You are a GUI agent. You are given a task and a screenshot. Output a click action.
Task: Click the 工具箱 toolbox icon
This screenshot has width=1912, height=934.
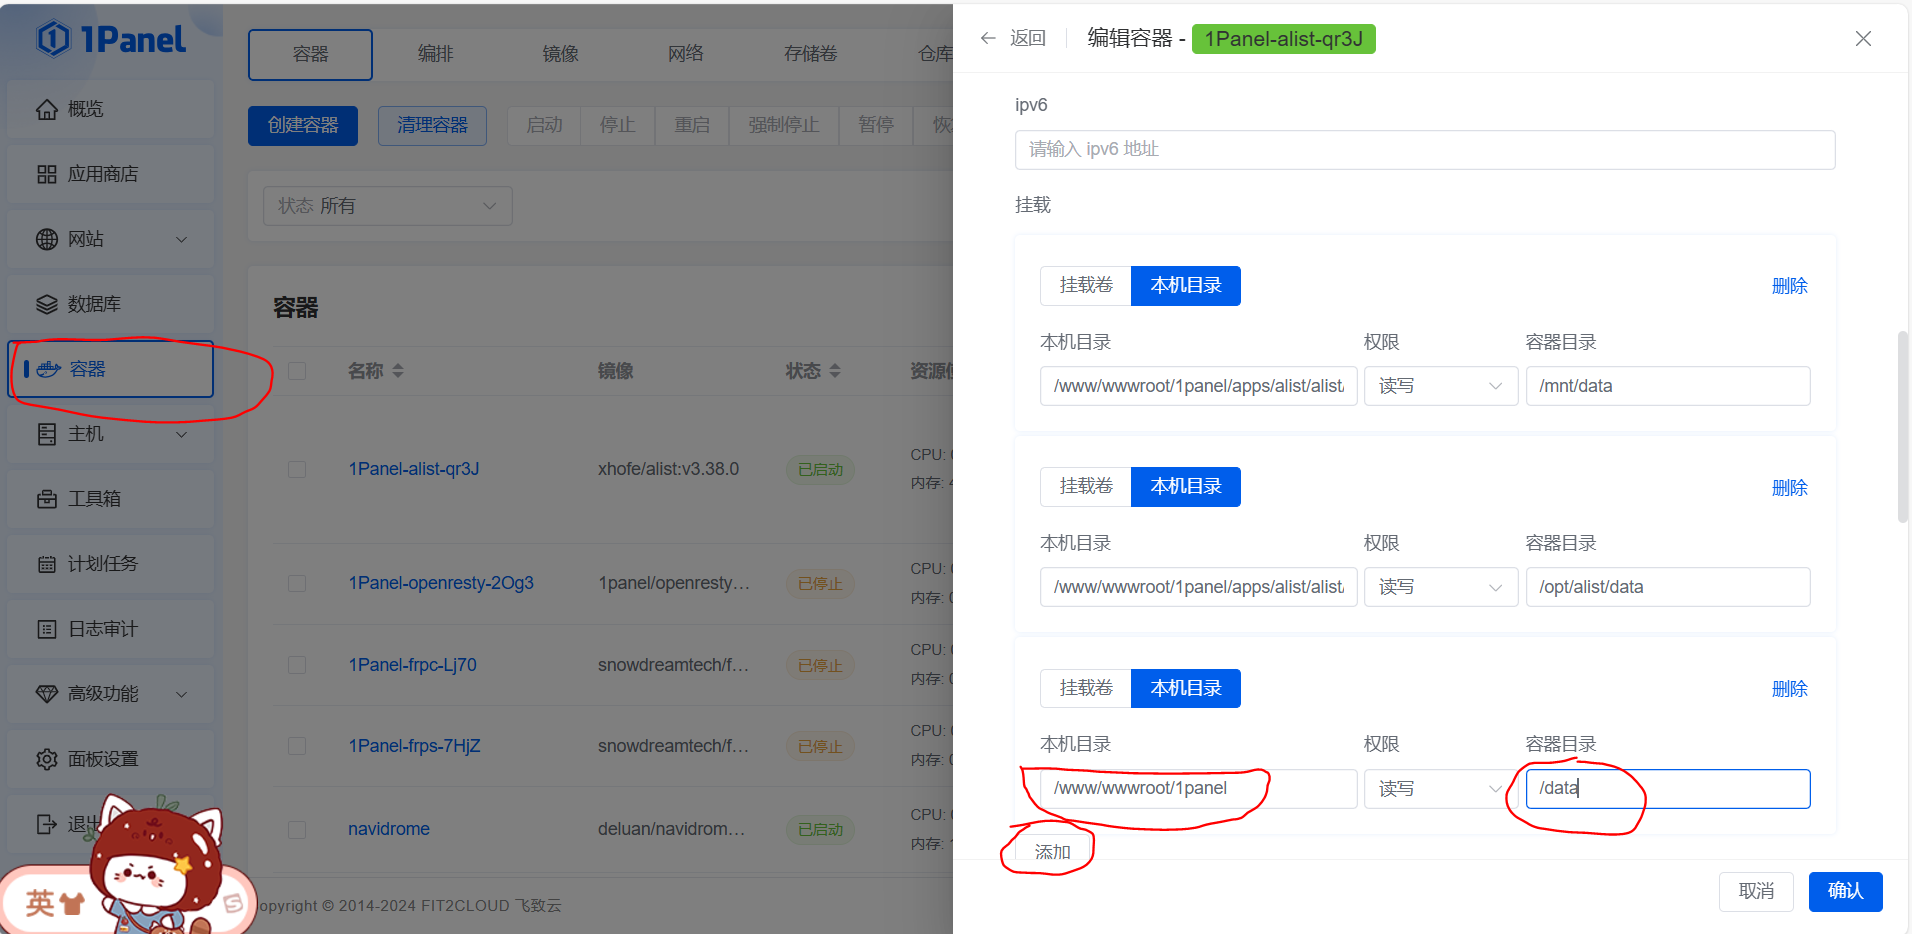(x=47, y=499)
